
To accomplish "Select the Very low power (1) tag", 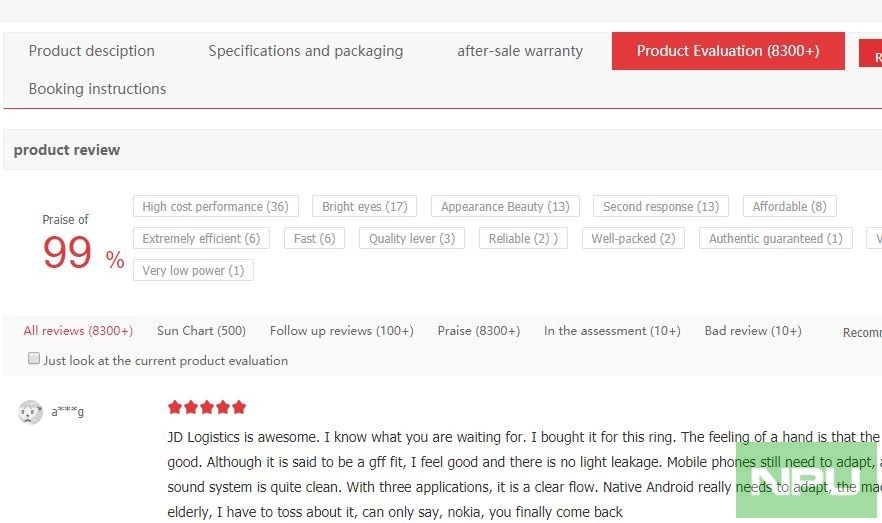I will pos(193,270).
